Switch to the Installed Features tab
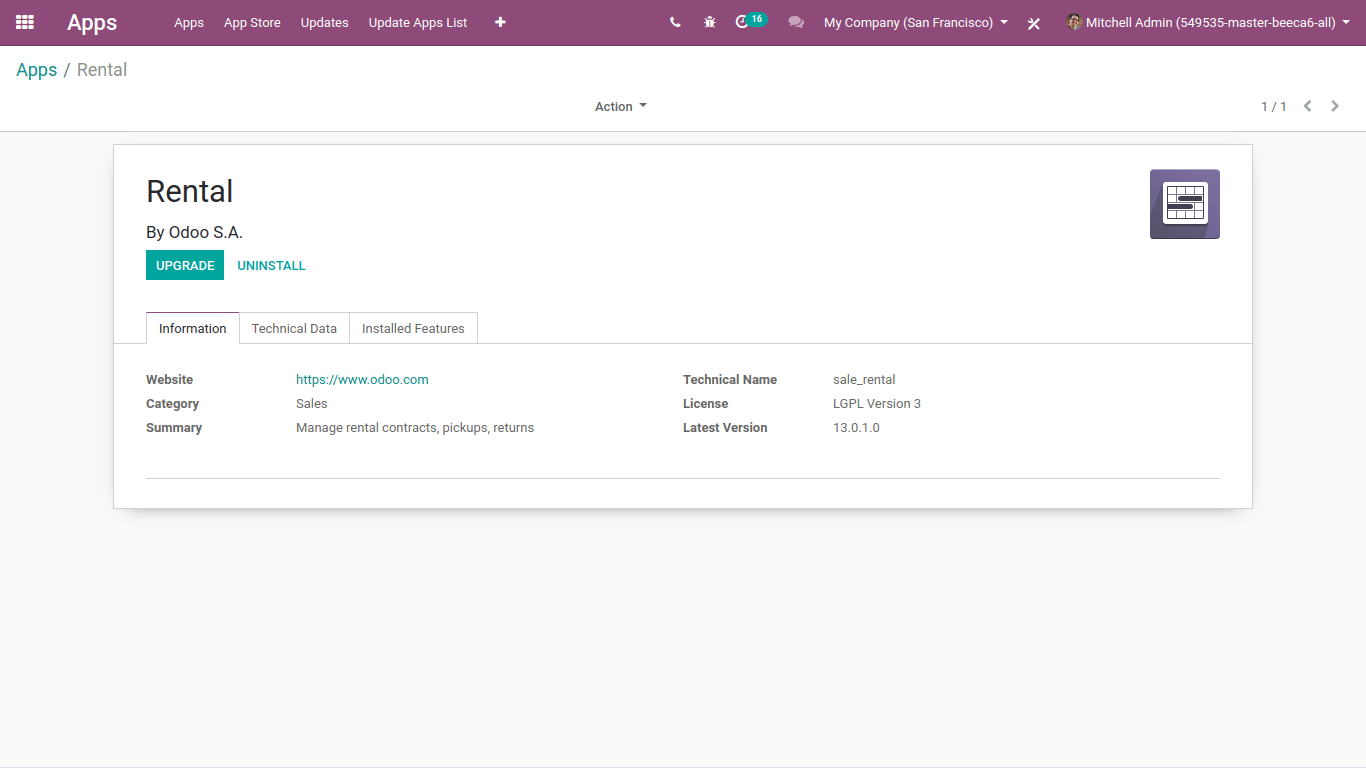Viewport: 1366px width, 768px height. [413, 328]
